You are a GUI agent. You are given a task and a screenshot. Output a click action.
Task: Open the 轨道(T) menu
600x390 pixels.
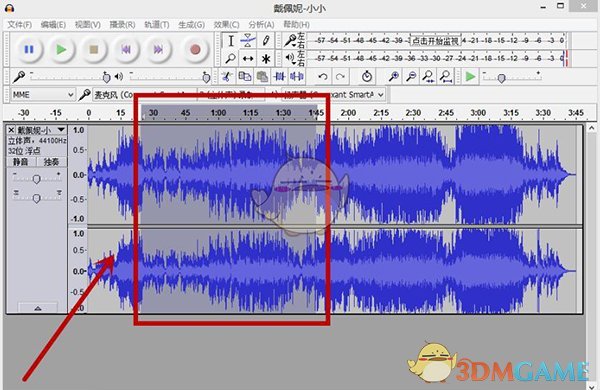click(x=157, y=24)
